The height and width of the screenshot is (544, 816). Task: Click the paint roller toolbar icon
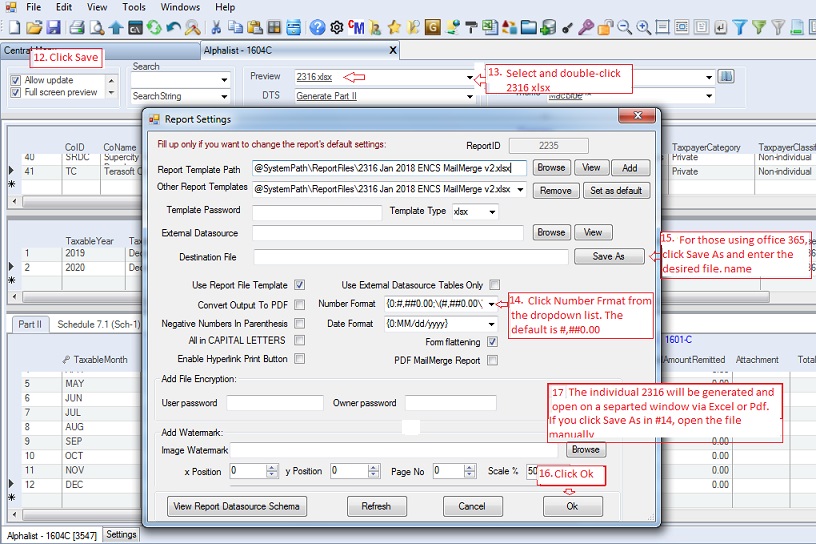click(471, 27)
